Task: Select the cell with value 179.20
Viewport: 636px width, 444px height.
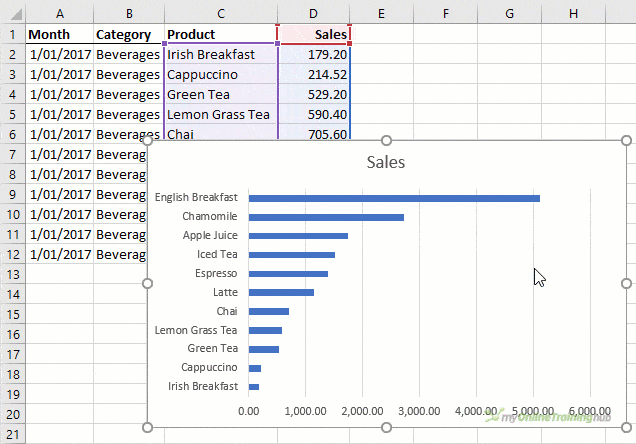Action: point(314,54)
